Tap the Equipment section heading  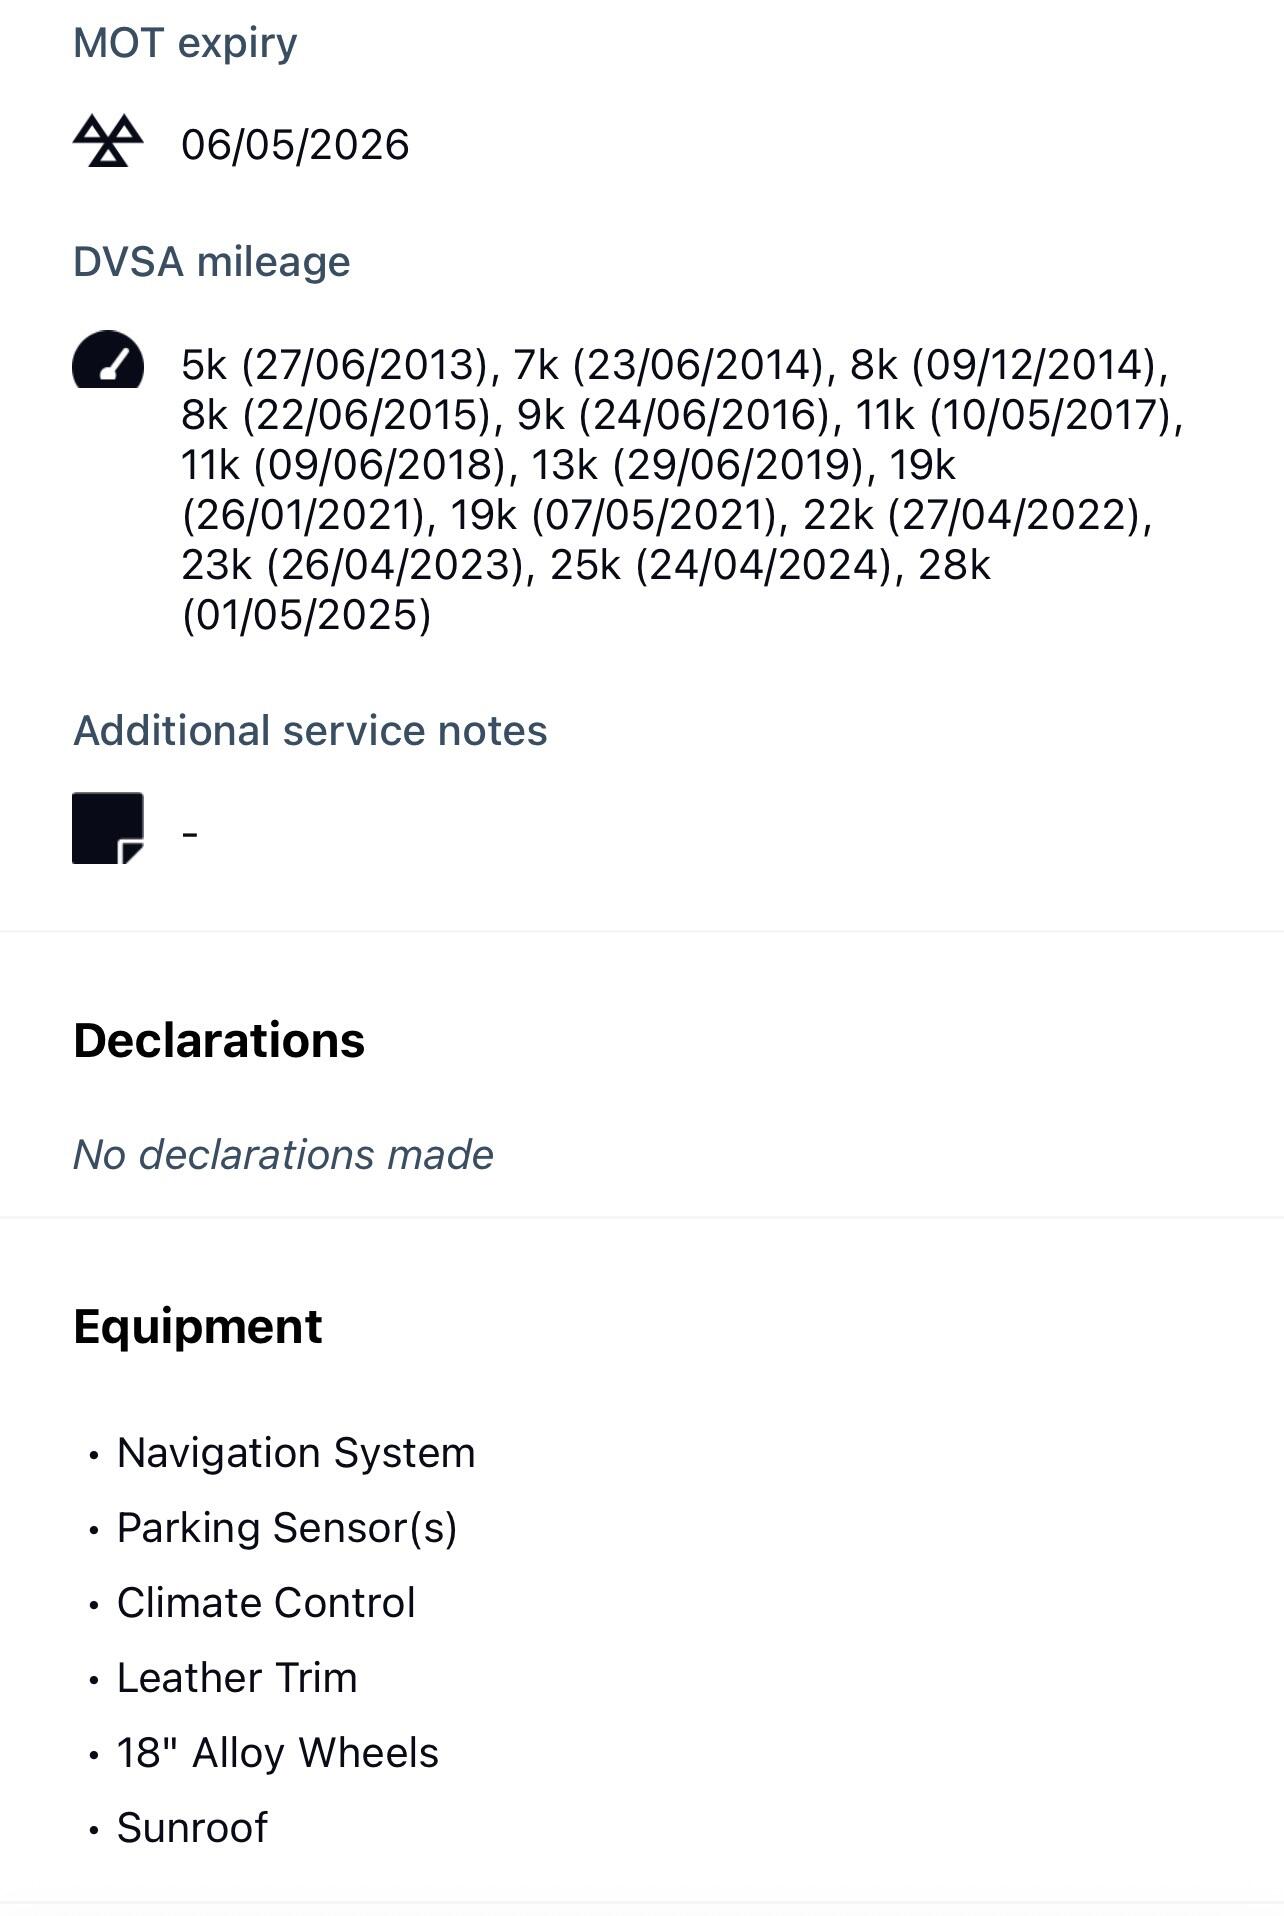198,1327
